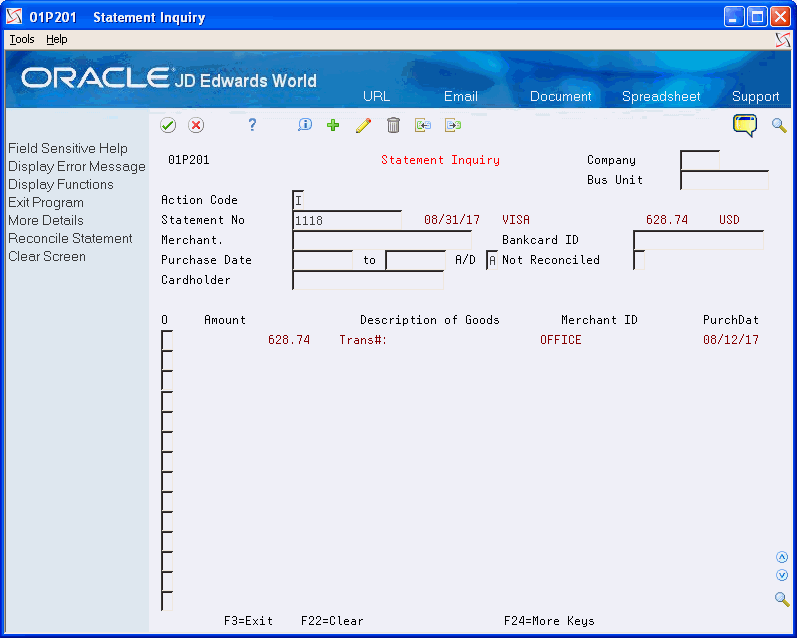The height and width of the screenshot is (638, 797).
Task: Click the Trans#: description text
Action: point(363,340)
